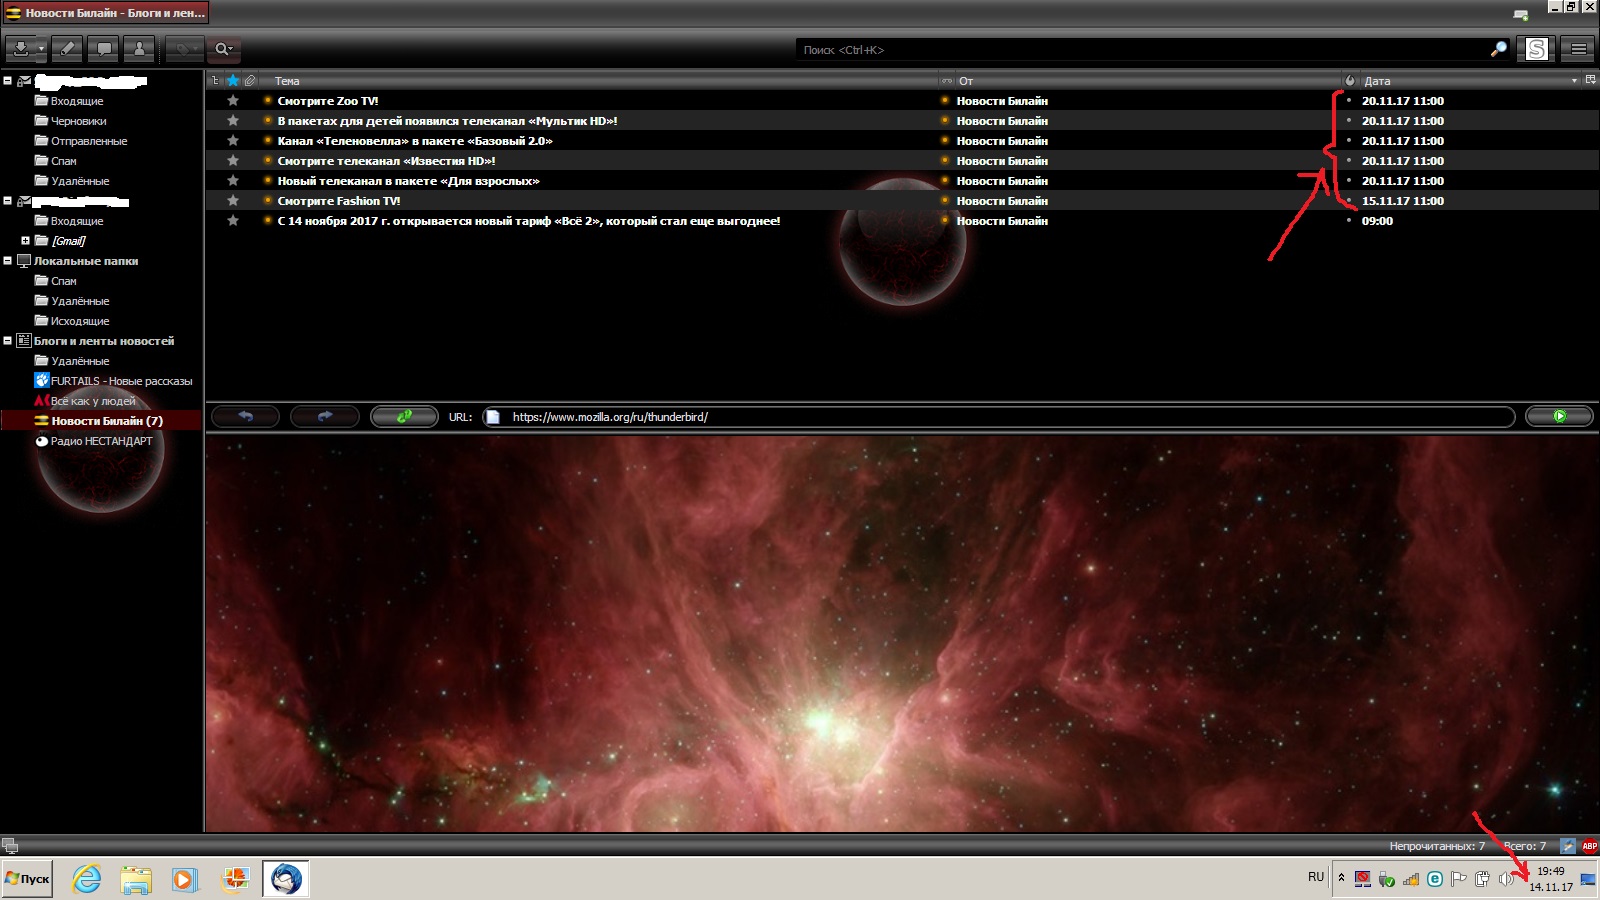Open message 'Смотрите Zoo TV!'

(x=328, y=101)
